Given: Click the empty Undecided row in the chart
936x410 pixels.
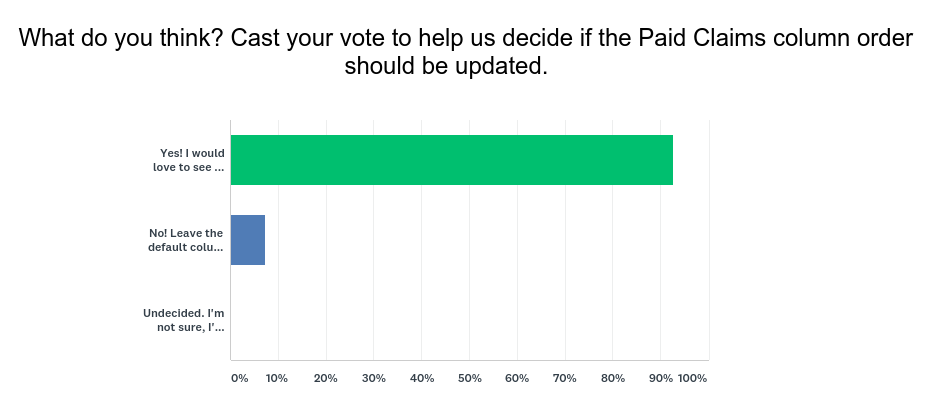Looking at the screenshot, I should (469, 320).
